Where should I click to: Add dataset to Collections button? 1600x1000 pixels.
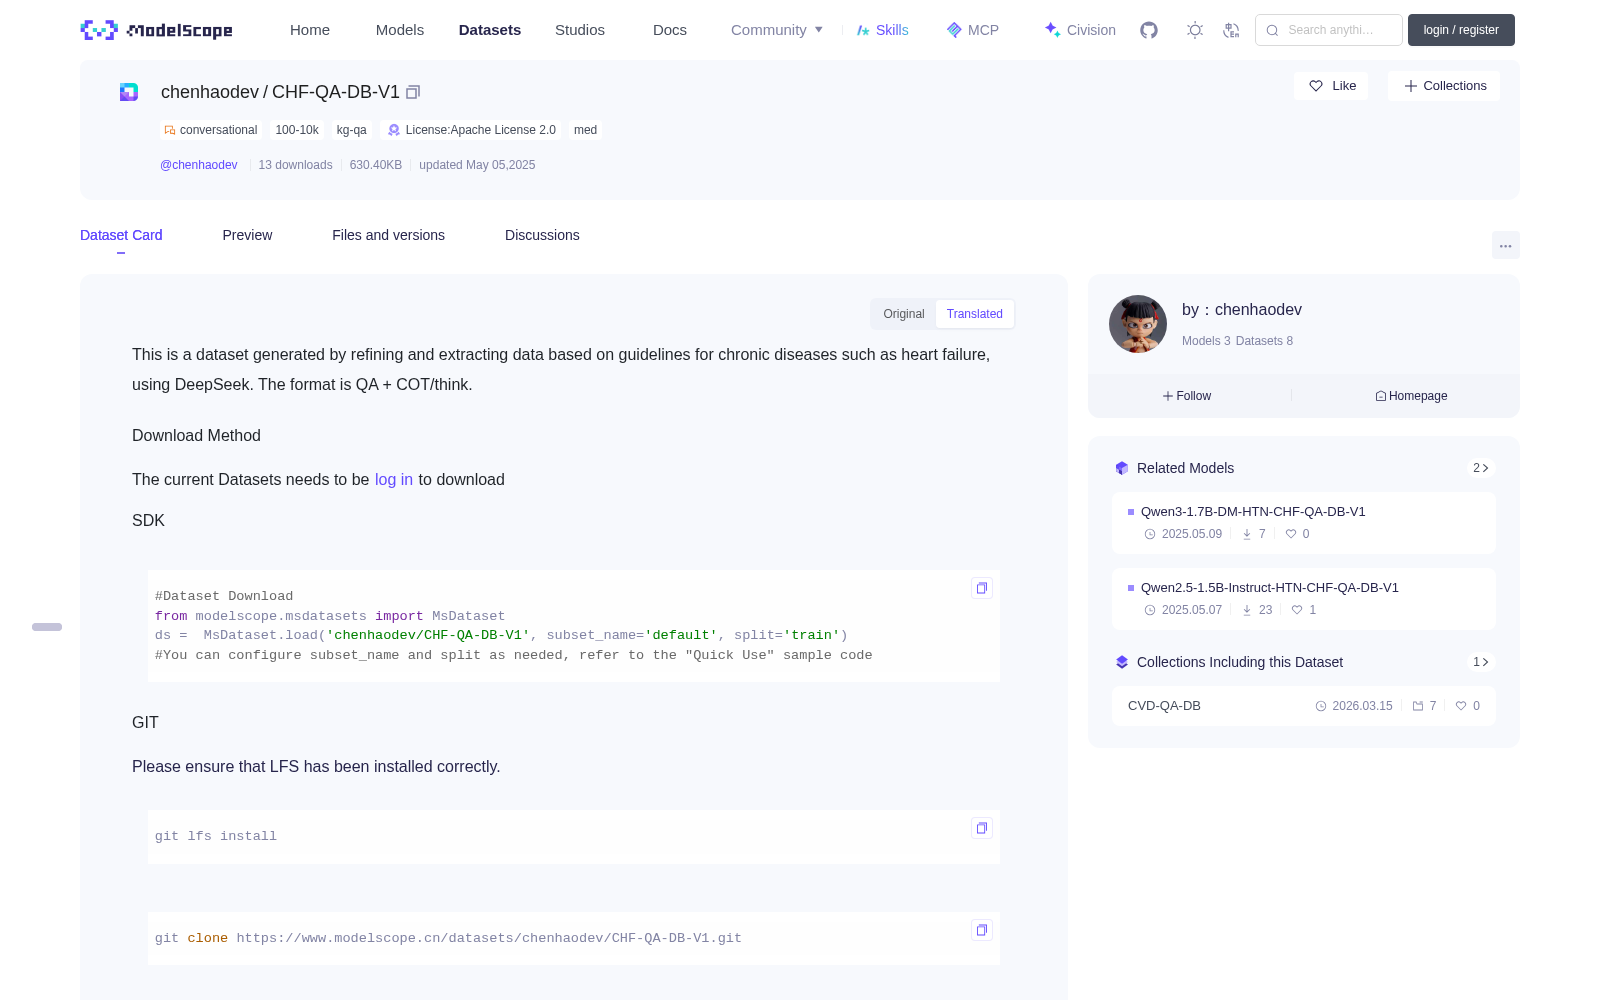pos(1444,86)
